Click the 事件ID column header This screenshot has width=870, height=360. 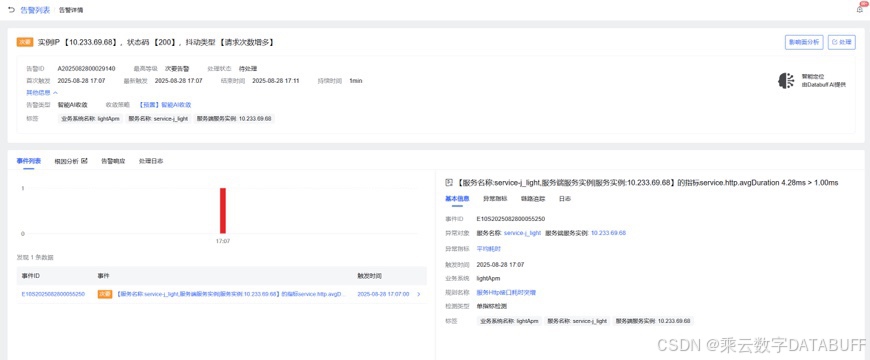click(x=31, y=276)
